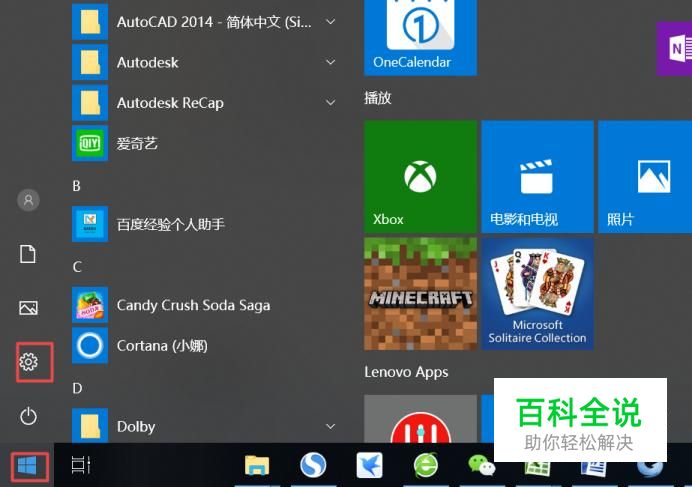
Task: Launch the Minecraft tile
Action: click(420, 294)
